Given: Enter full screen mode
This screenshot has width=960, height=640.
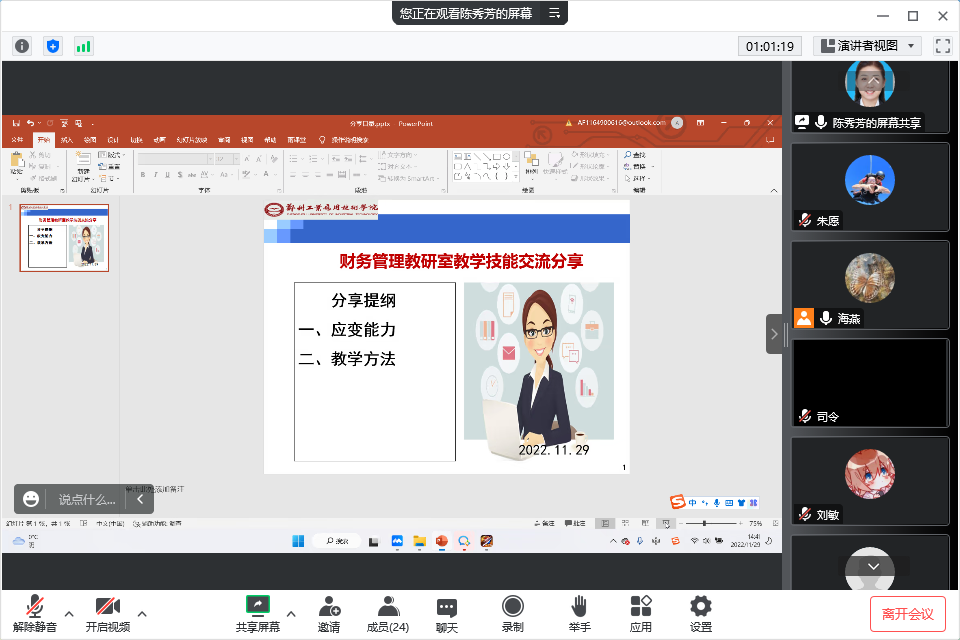Looking at the screenshot, I should point(942,46).
